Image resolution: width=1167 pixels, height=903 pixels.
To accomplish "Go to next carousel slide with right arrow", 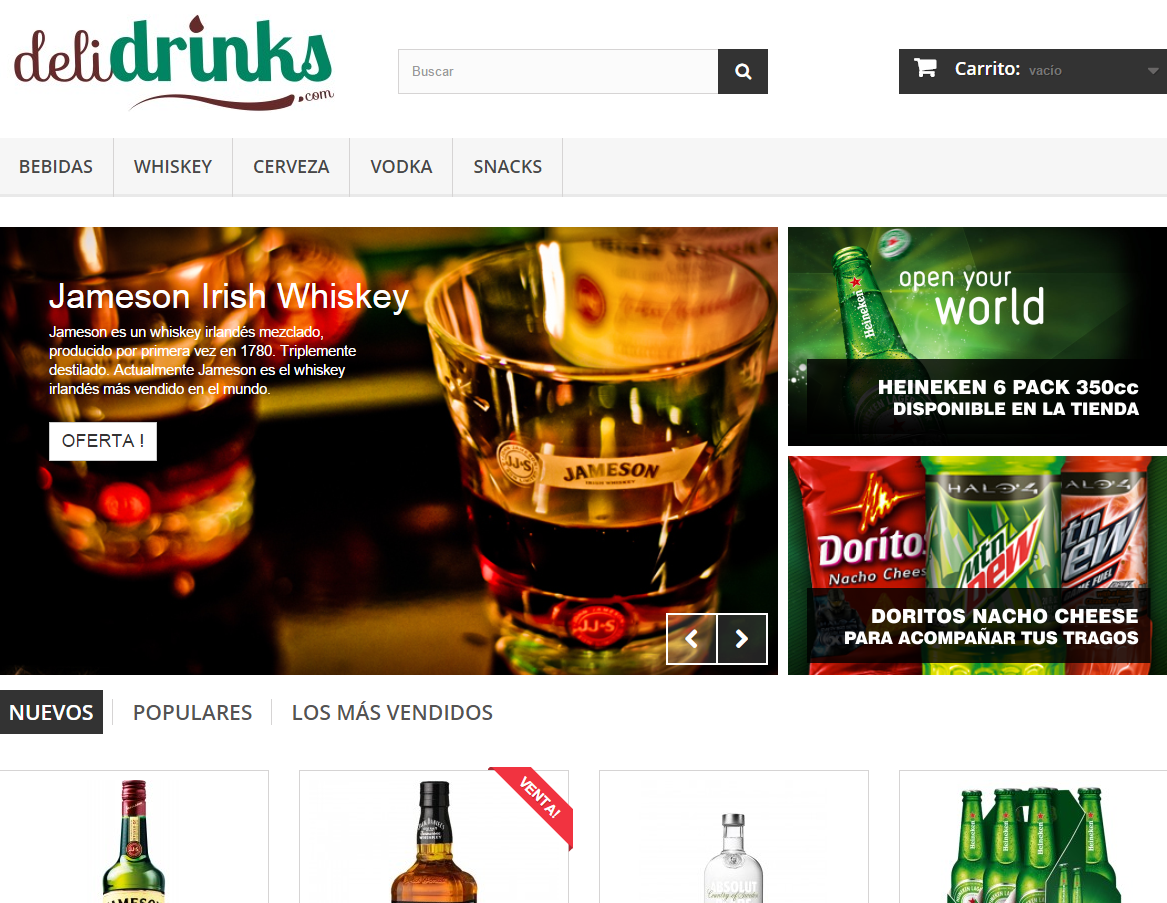I will [x=741, y=639].
